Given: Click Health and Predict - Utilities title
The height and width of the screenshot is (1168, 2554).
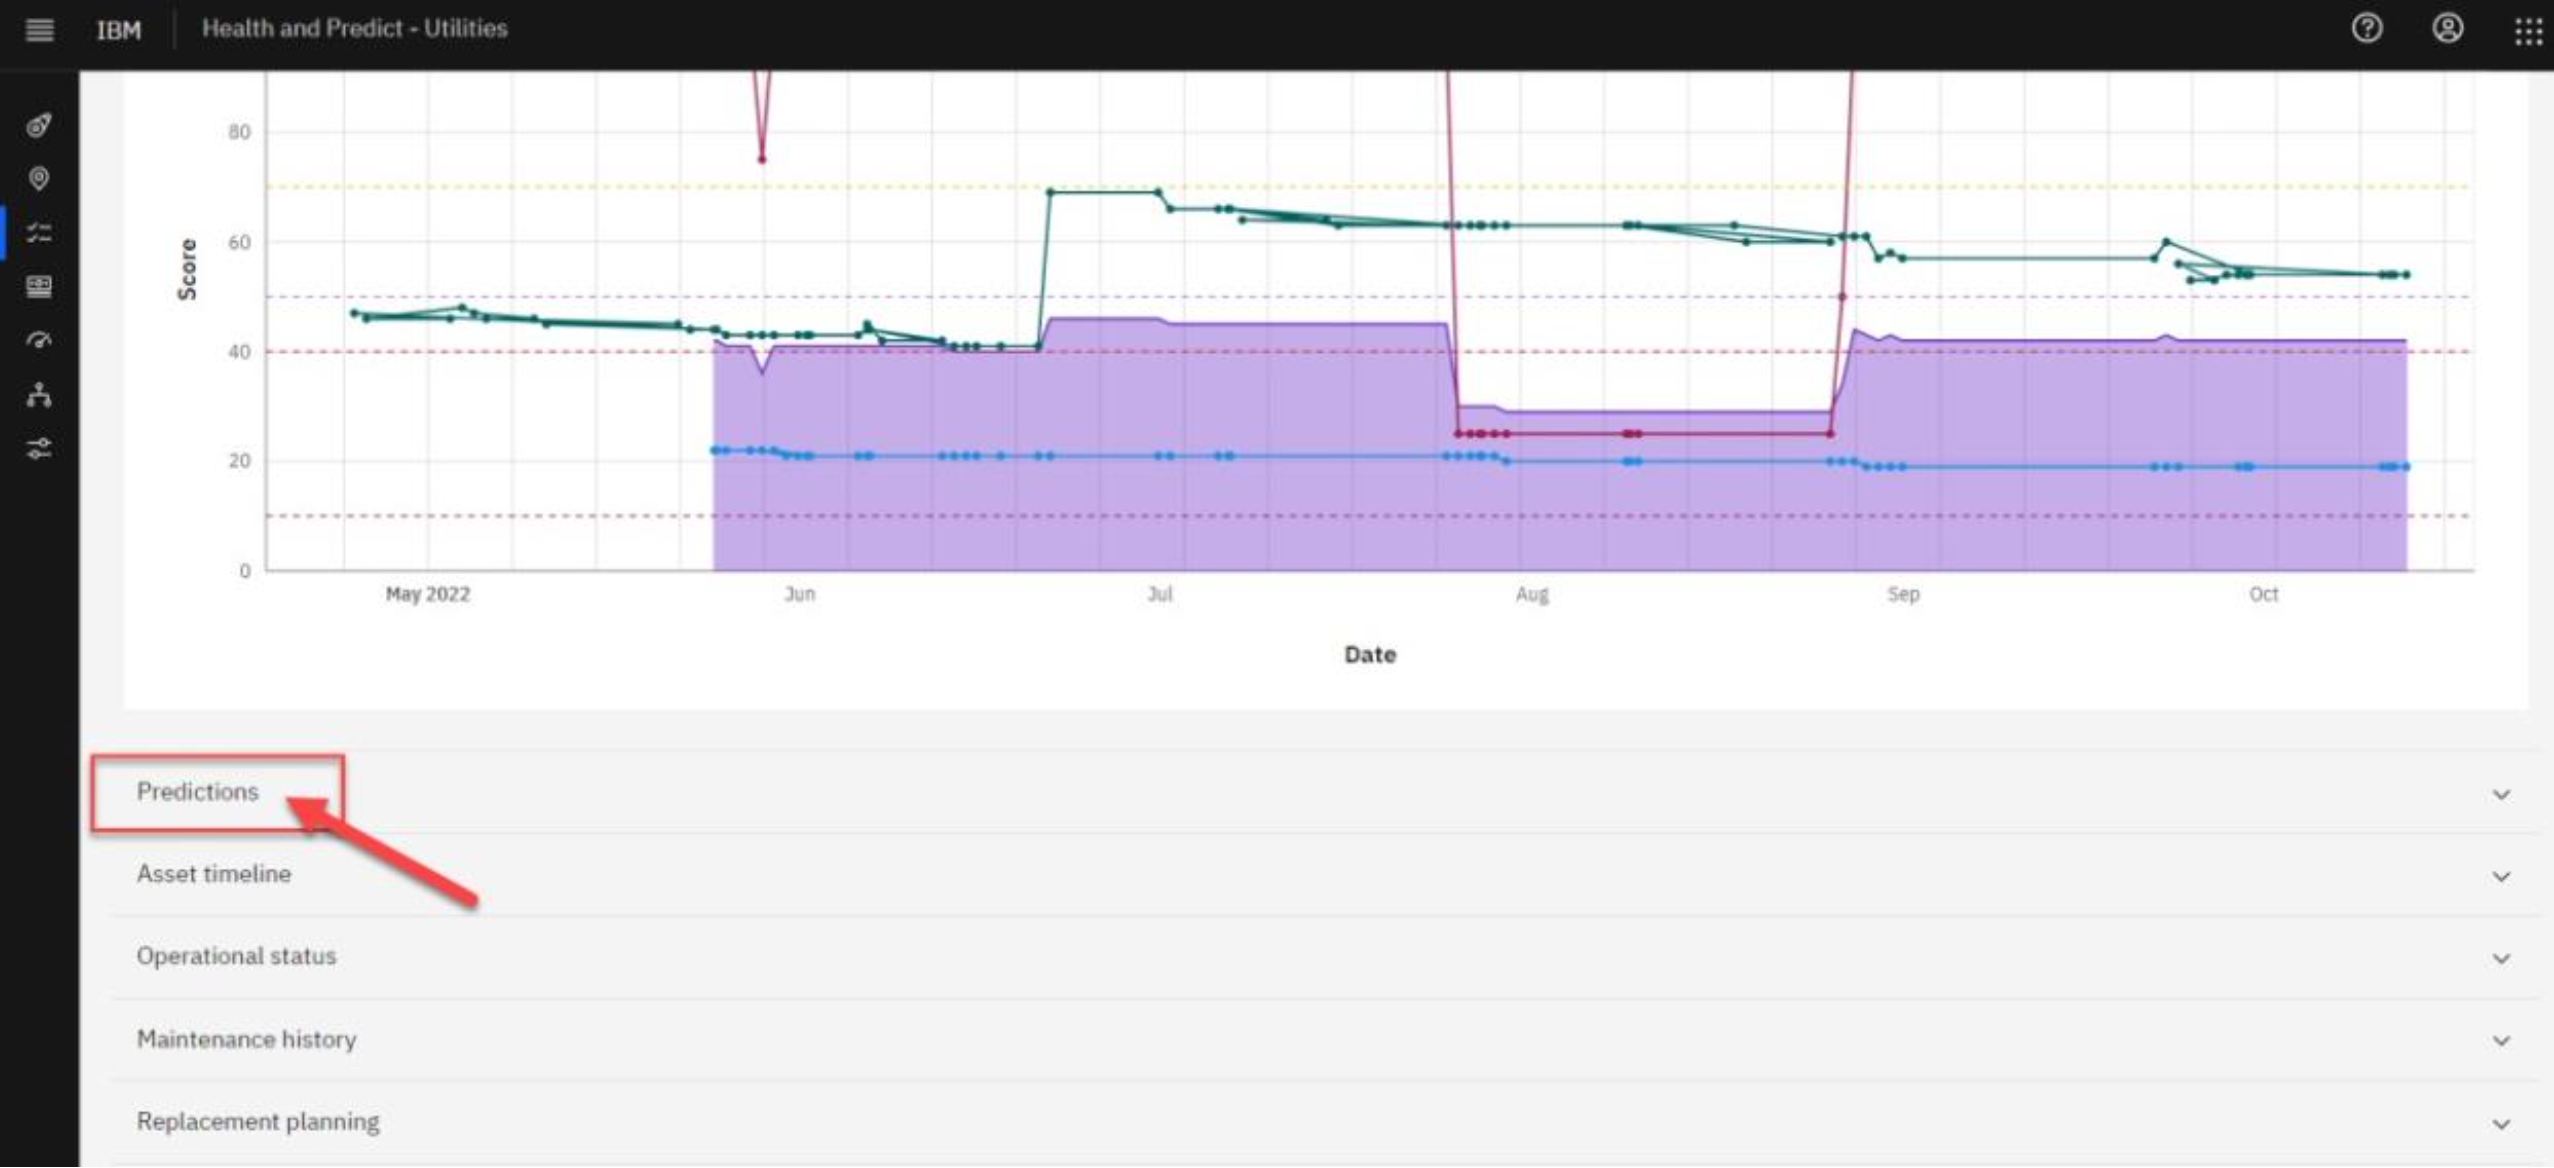Looking at the screenshot, I should tap(354, 28).
